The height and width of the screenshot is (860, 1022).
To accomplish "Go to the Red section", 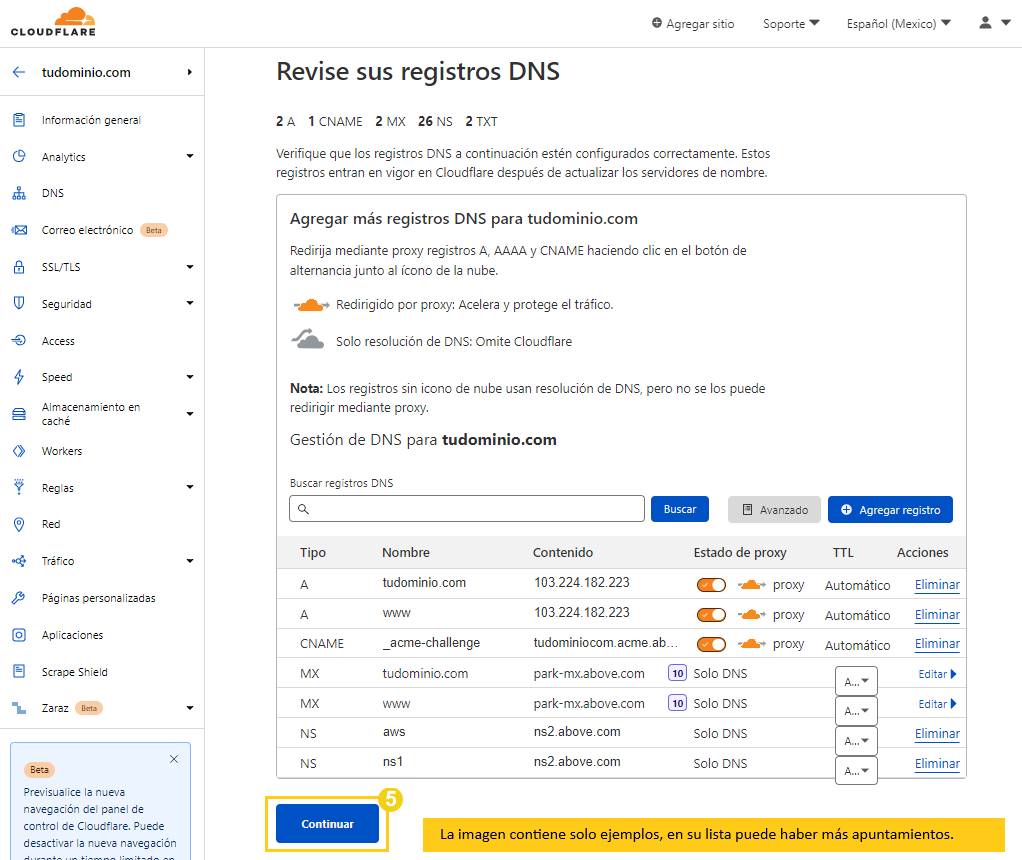I will [x=51, y=524].
